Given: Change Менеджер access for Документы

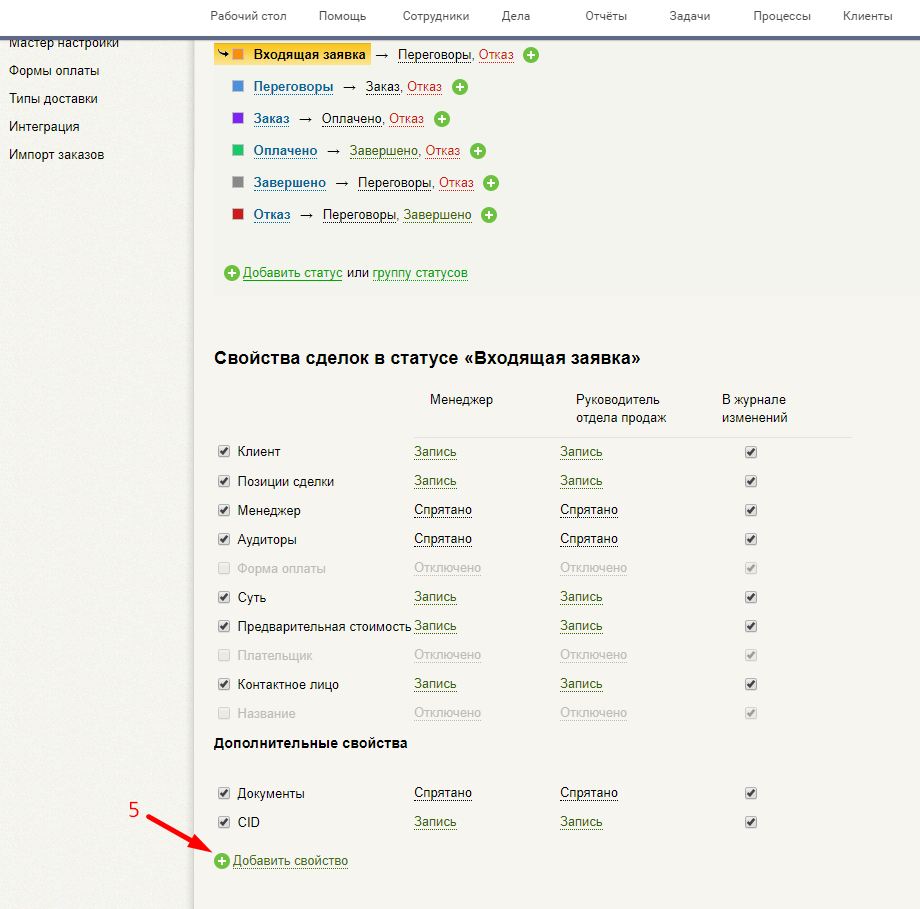Looking at the screenshot, I should point(443,793).
